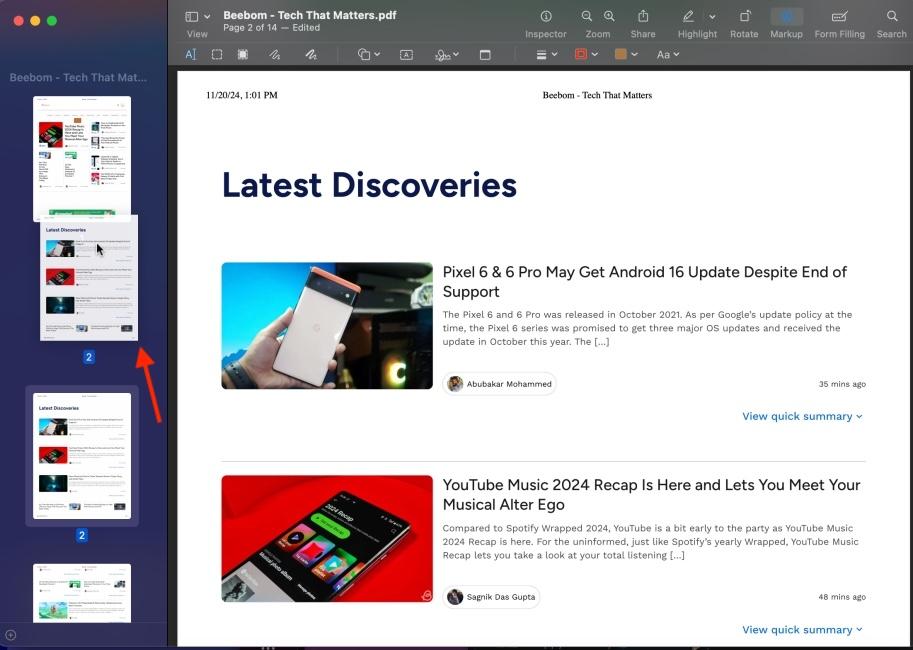Select the Draw tool
This screenshot has width=913, height=650.
312,54
